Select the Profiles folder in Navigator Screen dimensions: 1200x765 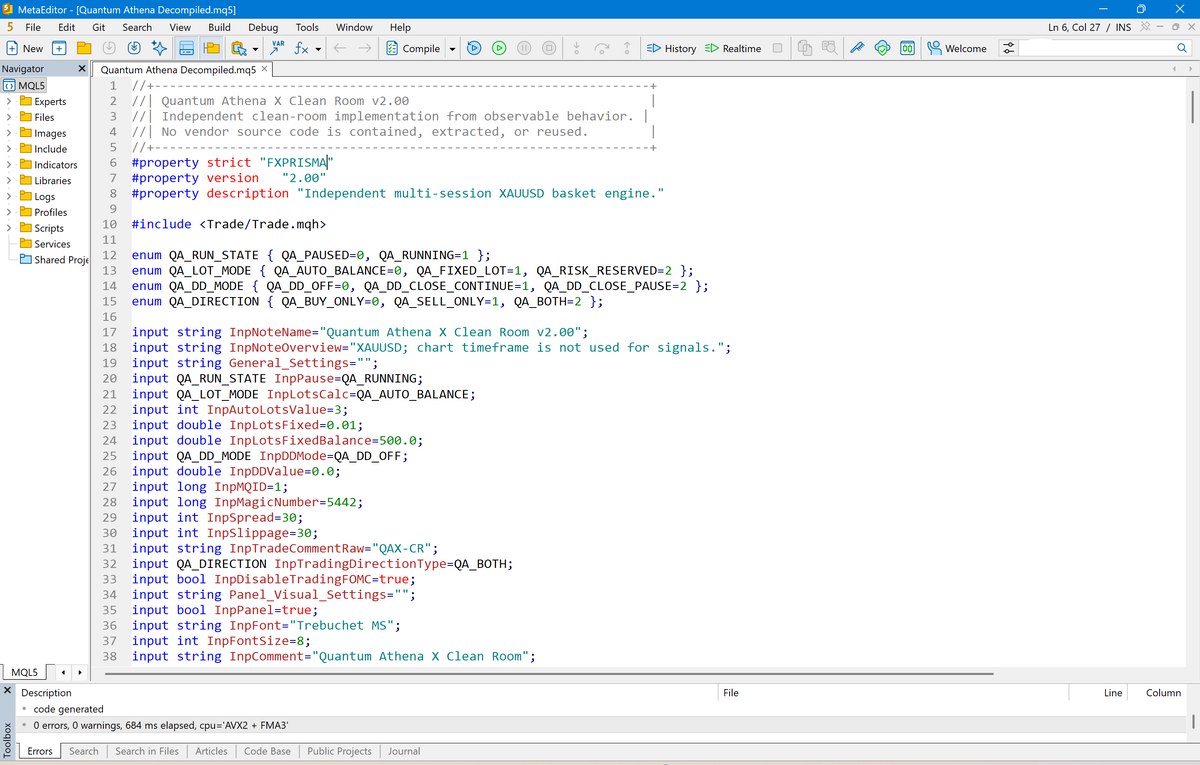point(43,212)
